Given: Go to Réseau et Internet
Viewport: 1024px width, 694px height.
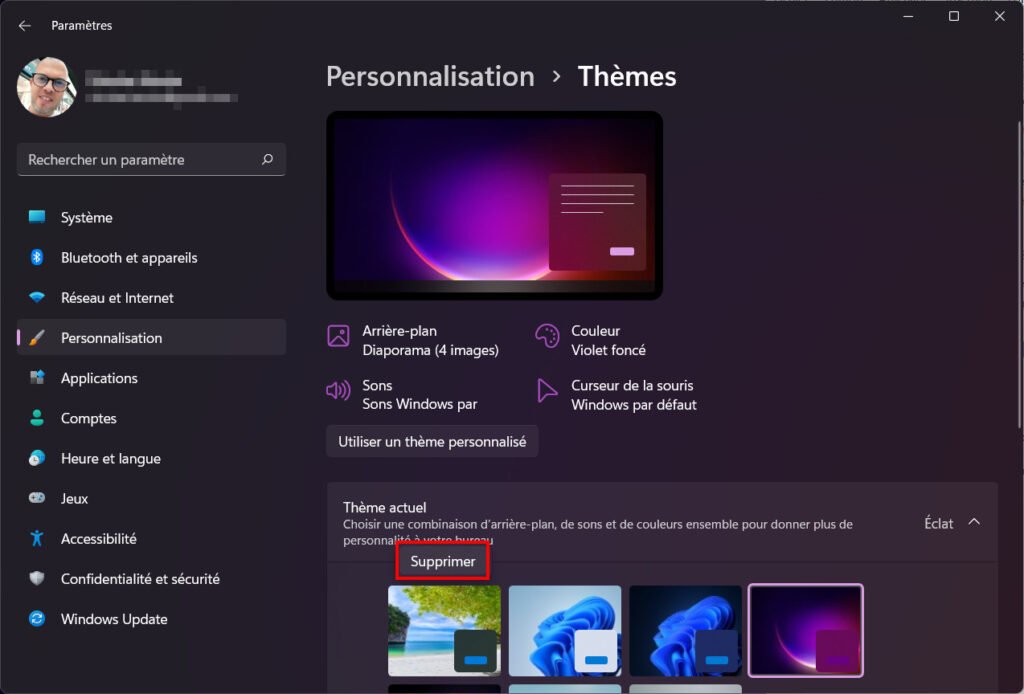Looking at the screenshot, I should coord(152,298).
